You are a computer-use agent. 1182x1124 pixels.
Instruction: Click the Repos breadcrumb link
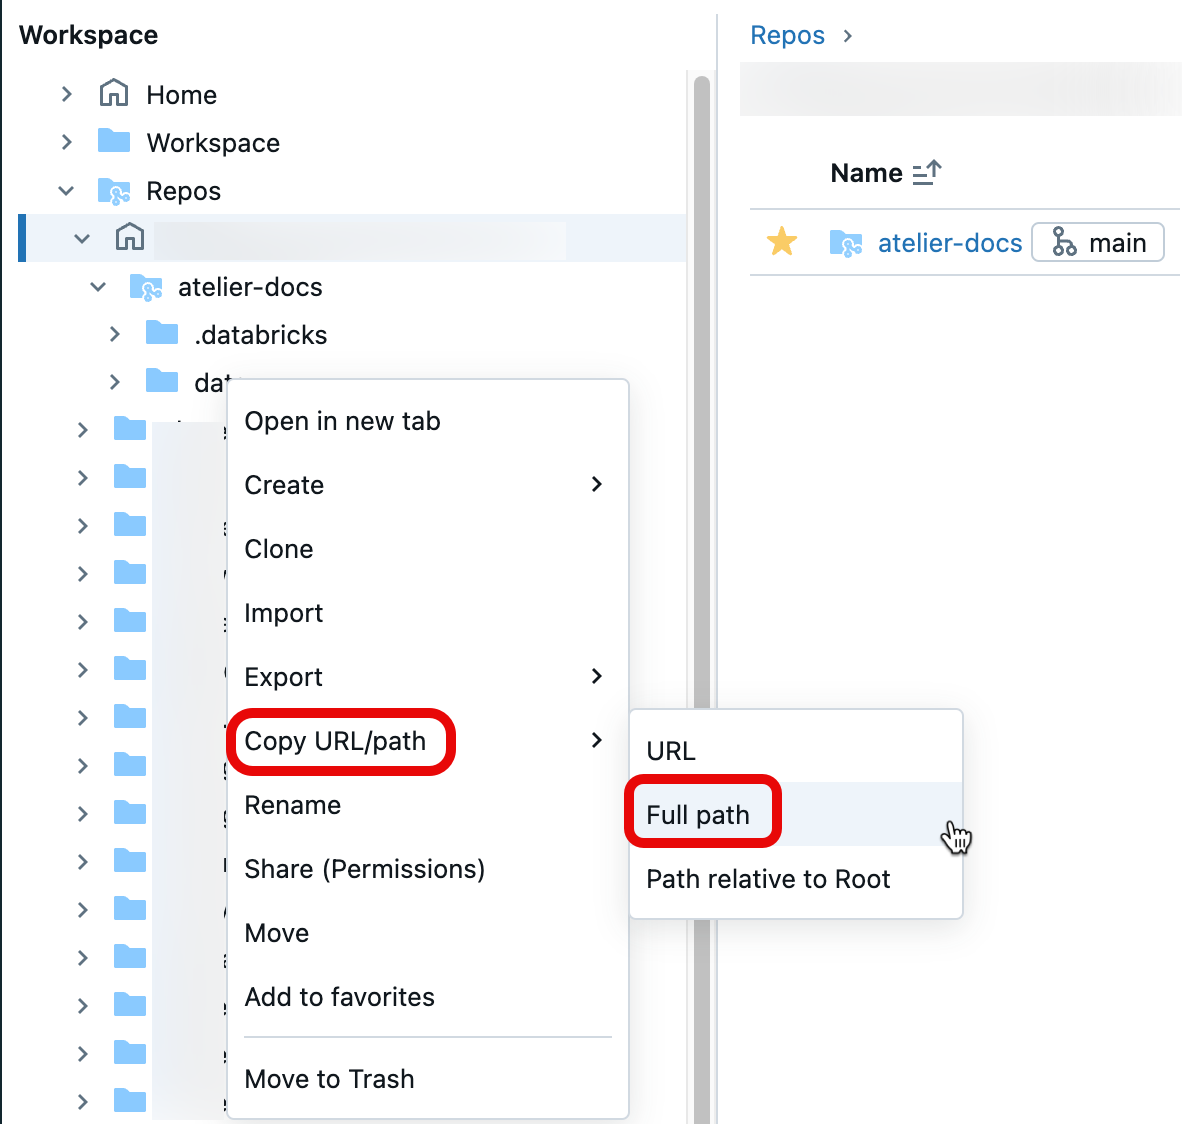click(x=787, y=36)
